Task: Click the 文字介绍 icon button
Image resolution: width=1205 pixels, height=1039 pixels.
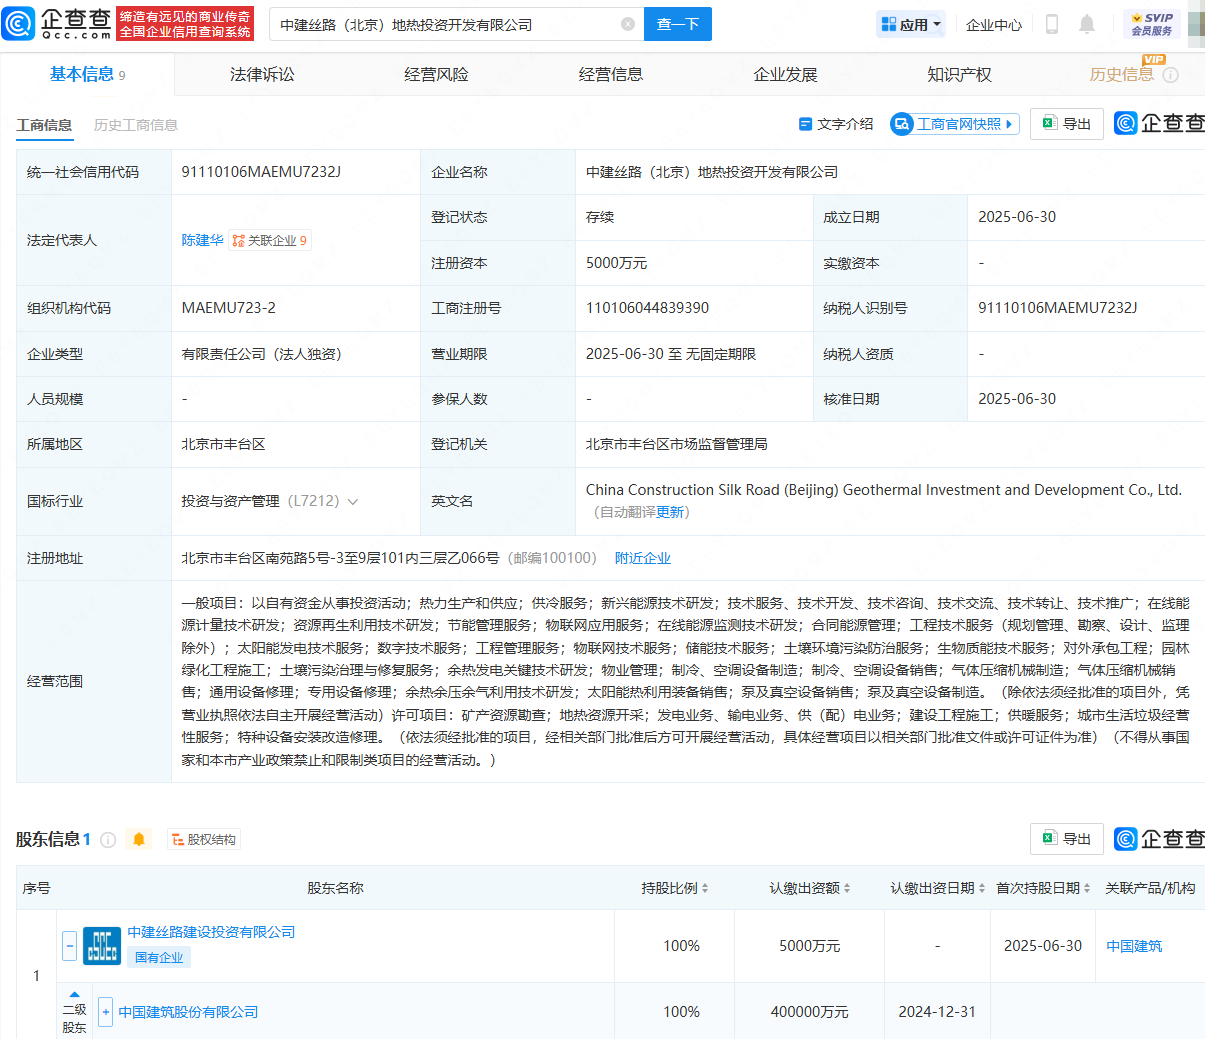Action: pyautogui.click(x=835, y=124)
